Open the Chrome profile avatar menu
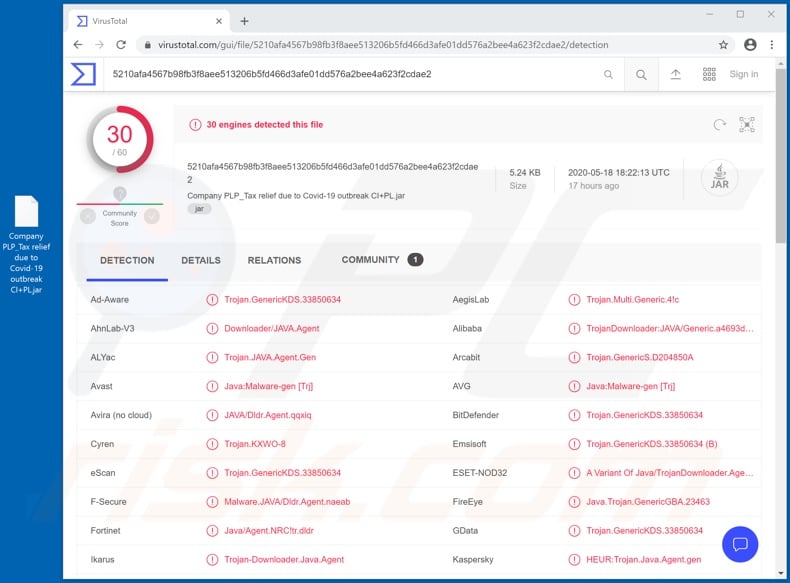The width and height of the screenshot is (790, 583). point(750,45)
